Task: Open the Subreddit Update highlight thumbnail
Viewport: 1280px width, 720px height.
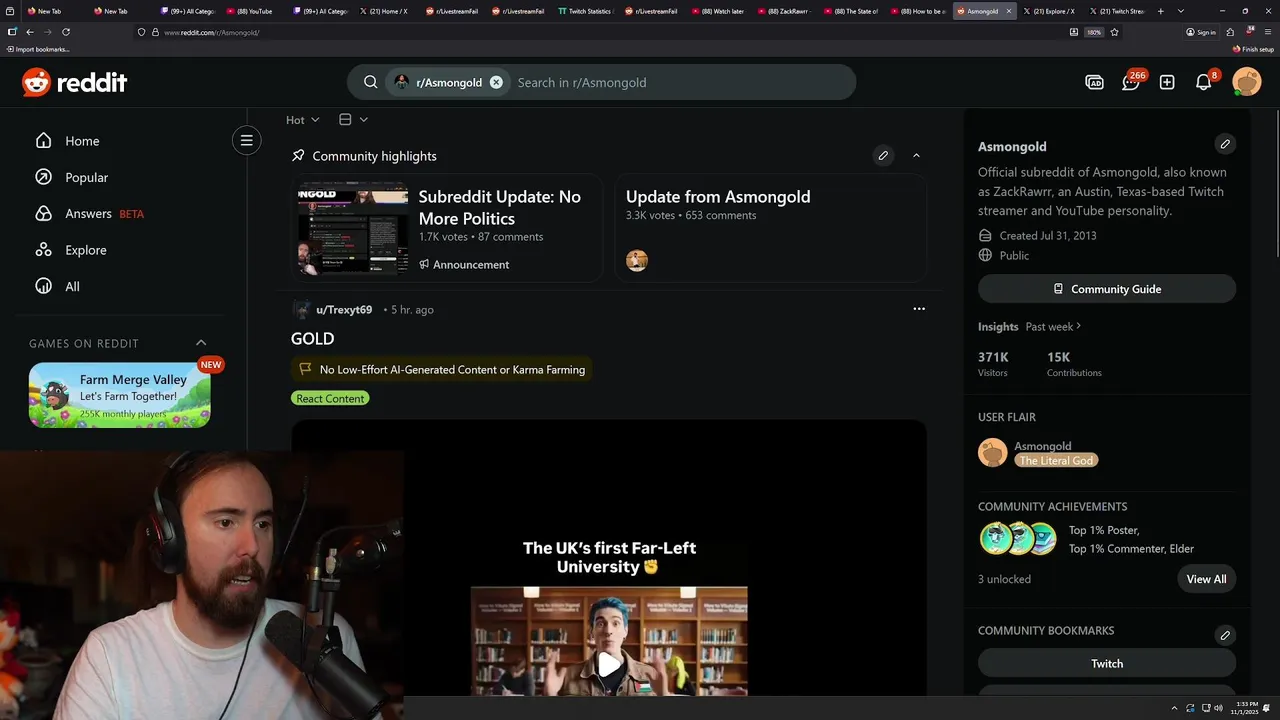Action: (x=353, y=227)
